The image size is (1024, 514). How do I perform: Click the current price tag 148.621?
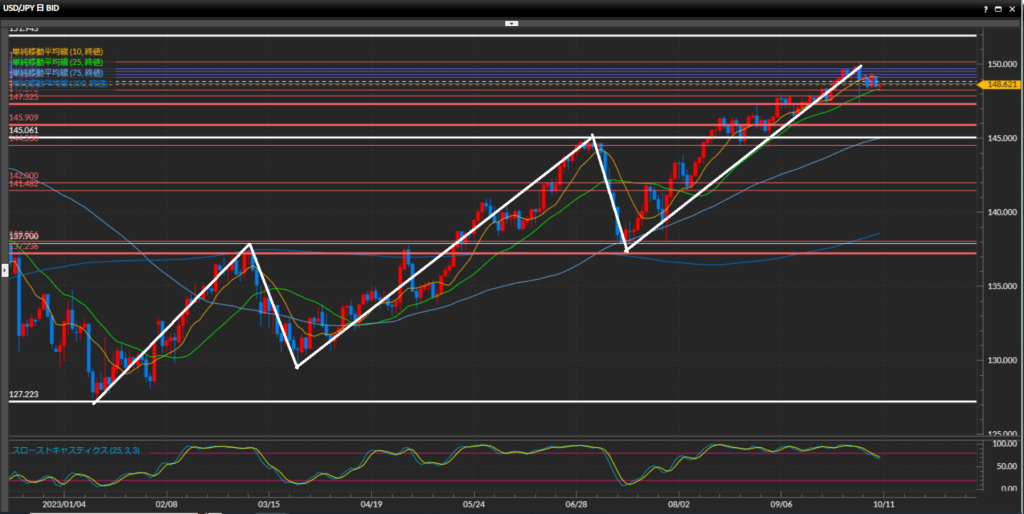(1002, 85)
